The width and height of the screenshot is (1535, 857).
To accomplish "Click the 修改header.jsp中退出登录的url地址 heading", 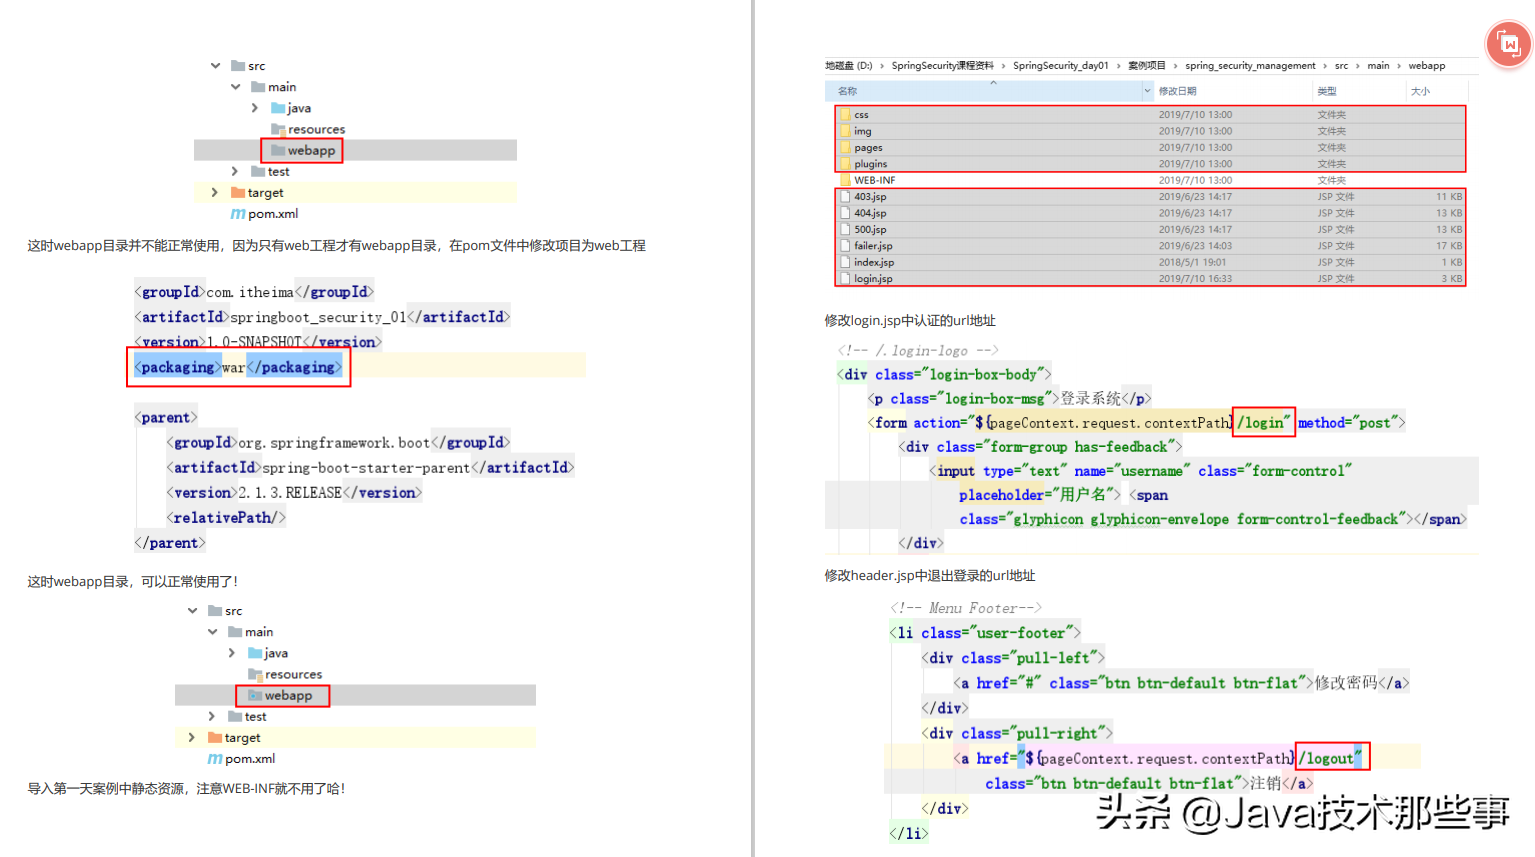I will [930, 576].
